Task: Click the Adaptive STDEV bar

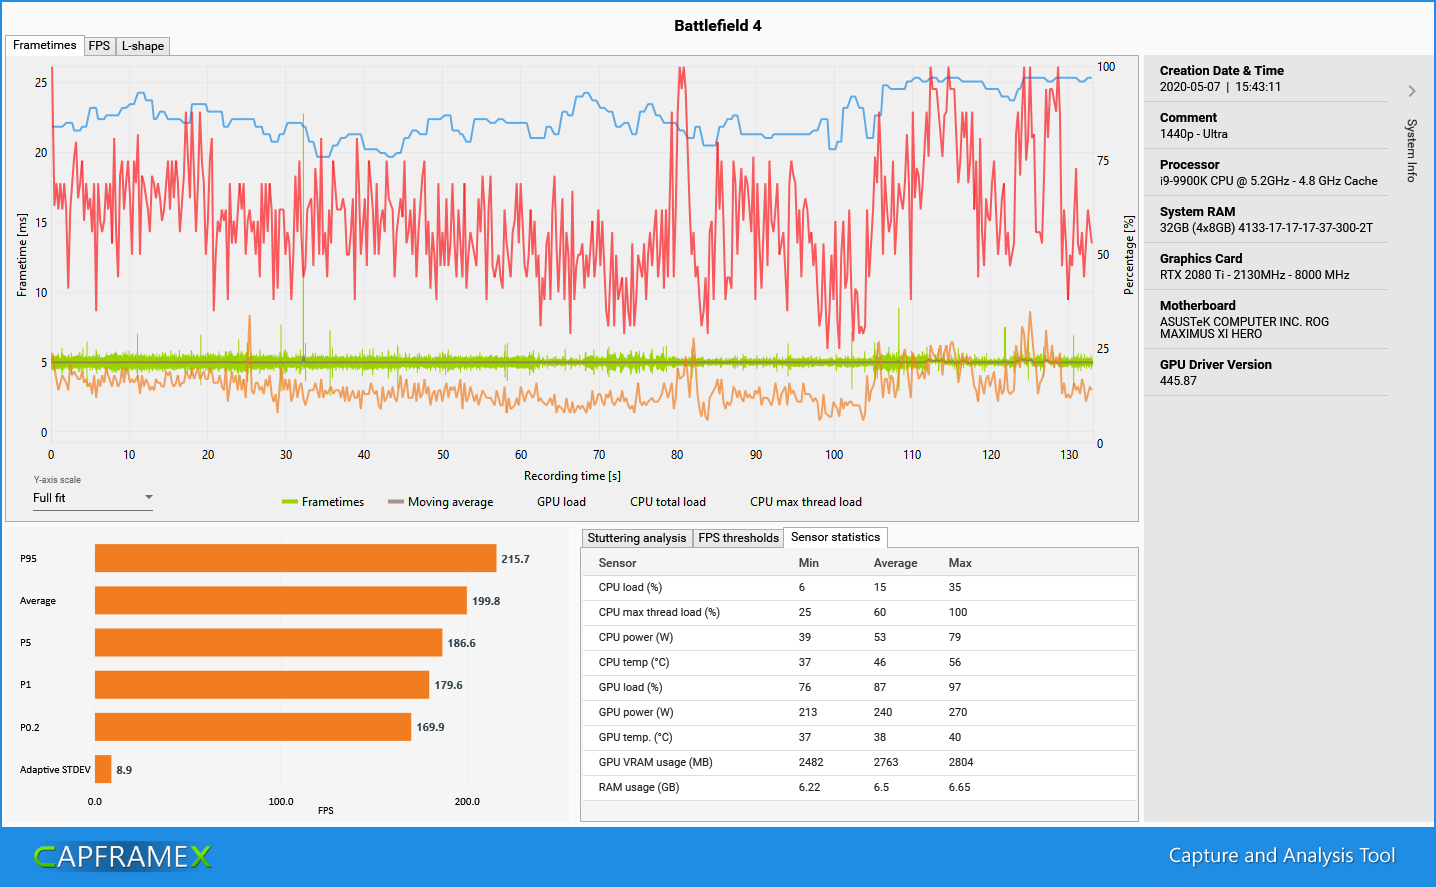Action: (103, 769)
